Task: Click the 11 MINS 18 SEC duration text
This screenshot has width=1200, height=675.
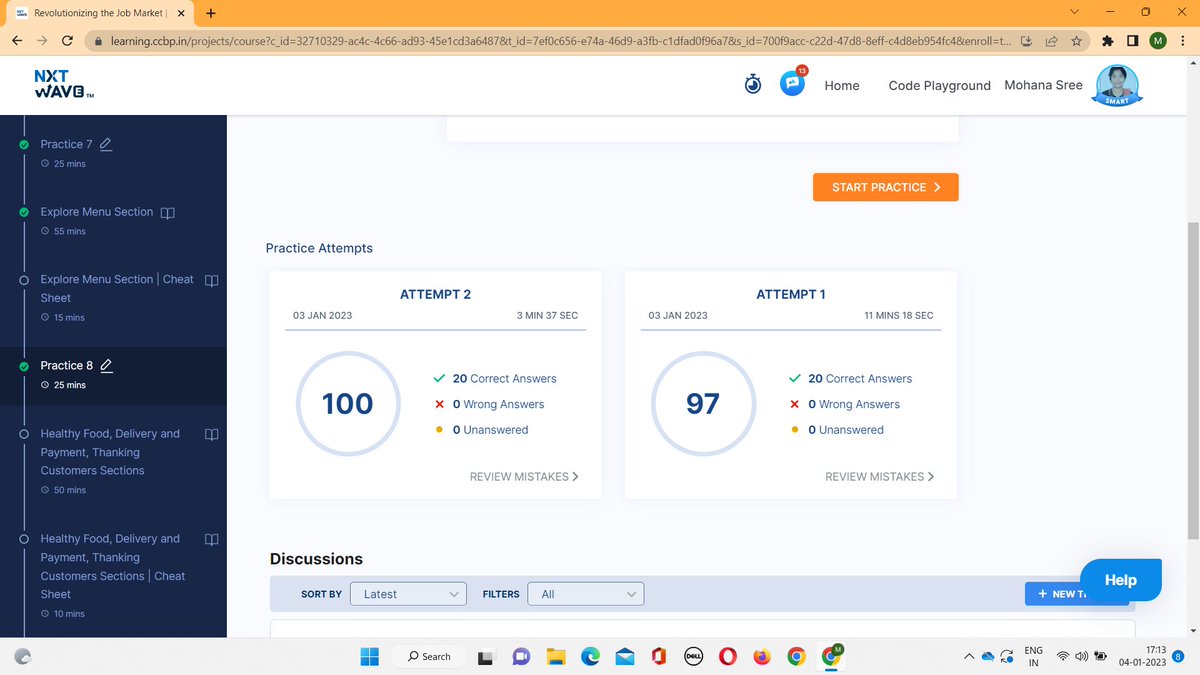Action: (899, 315)
